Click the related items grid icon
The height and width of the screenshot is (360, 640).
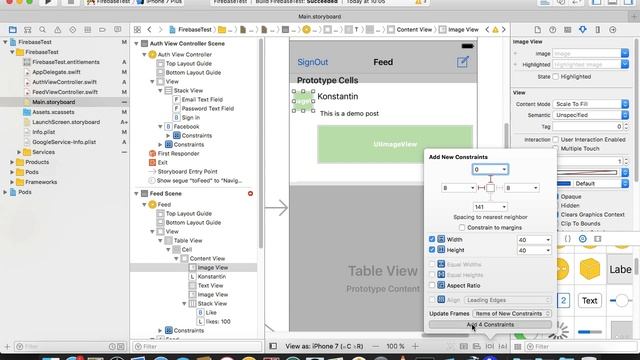point(137,30)
